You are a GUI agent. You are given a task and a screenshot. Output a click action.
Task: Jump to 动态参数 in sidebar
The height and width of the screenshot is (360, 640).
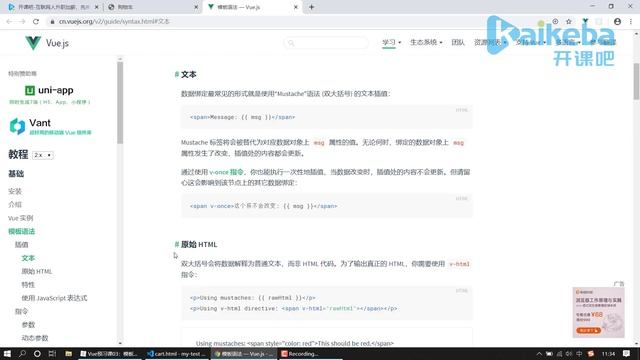[x=35, y=338]
